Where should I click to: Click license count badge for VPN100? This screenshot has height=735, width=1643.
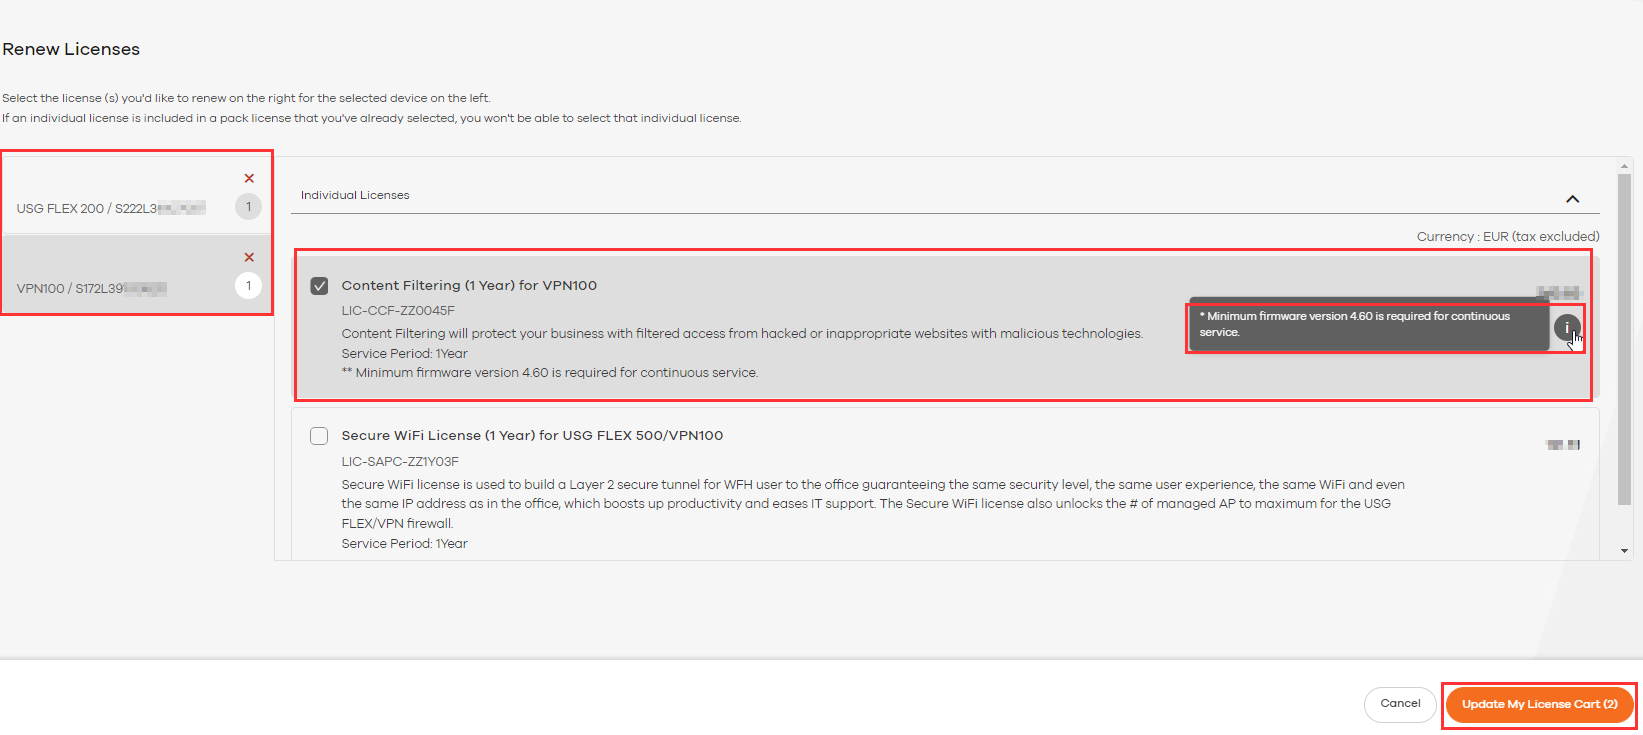248,286
